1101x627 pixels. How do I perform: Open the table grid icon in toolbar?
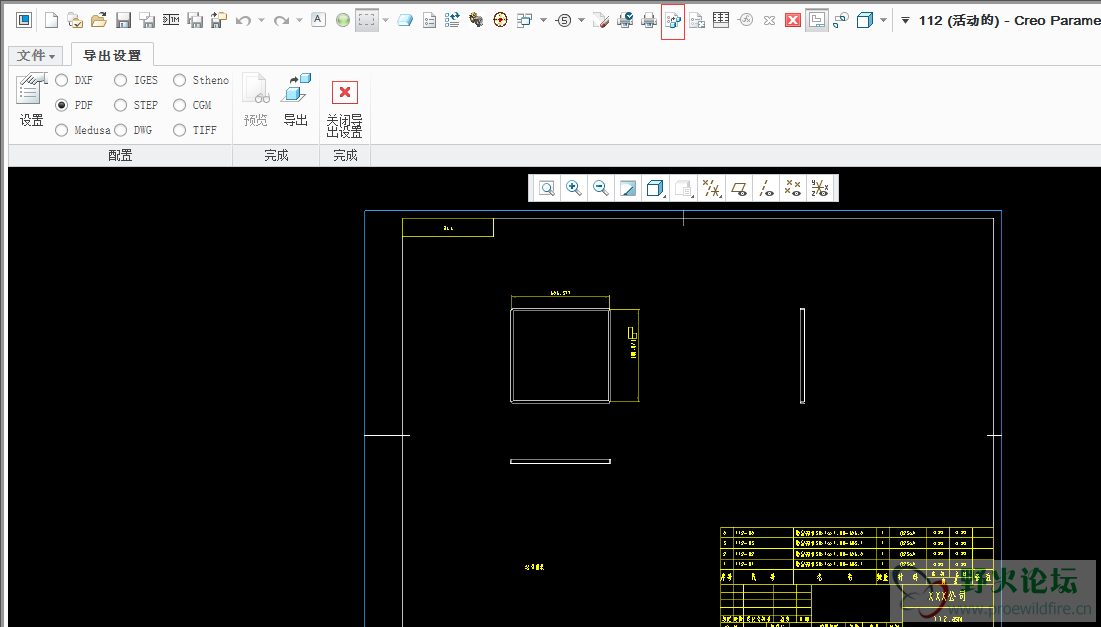point(721,20)
